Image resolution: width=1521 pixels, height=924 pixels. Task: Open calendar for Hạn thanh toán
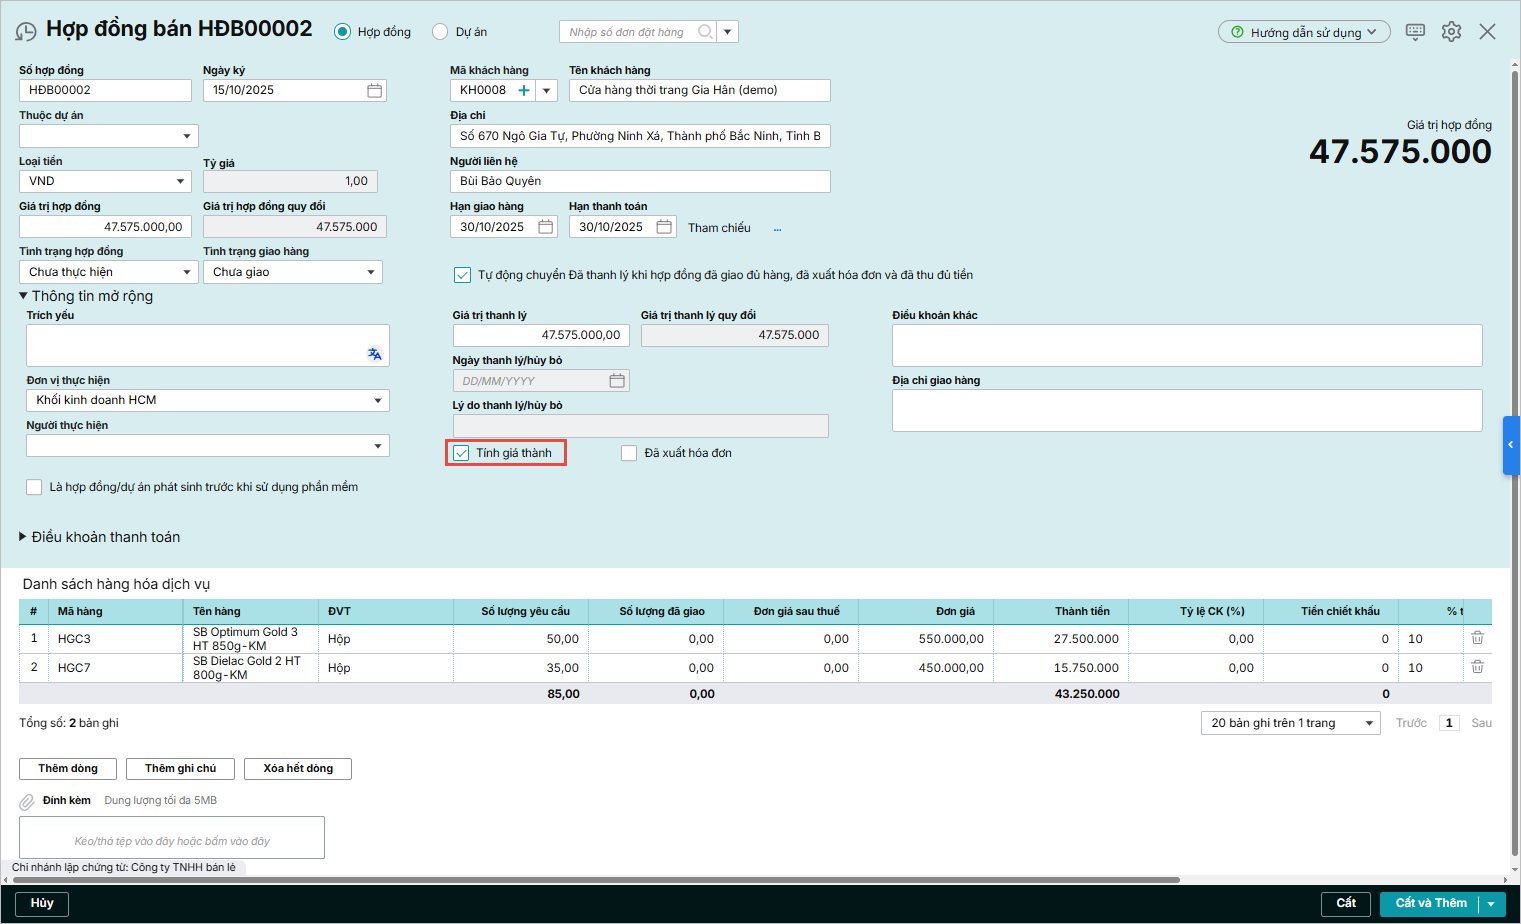point(664,227)
